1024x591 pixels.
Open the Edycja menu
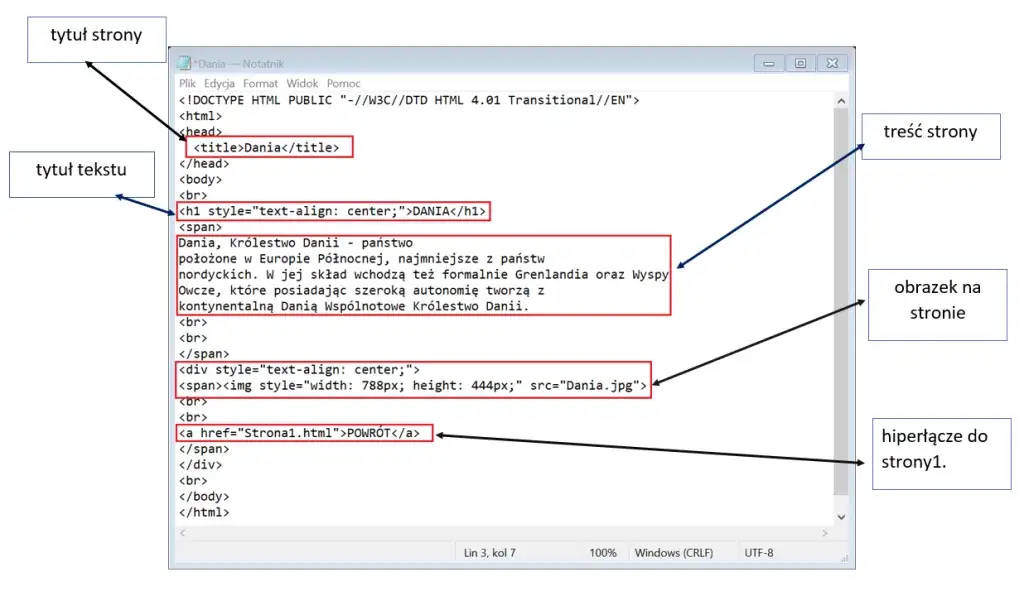tap(218, 83)
